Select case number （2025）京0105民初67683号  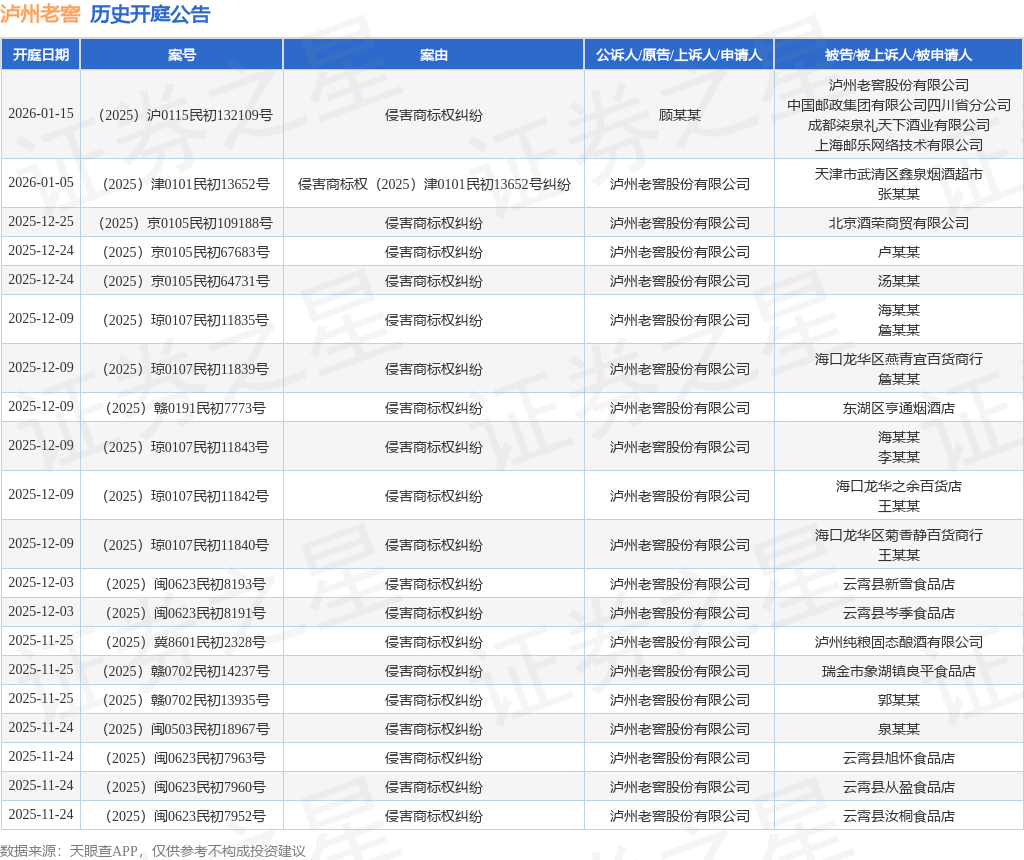click(182, 252)
